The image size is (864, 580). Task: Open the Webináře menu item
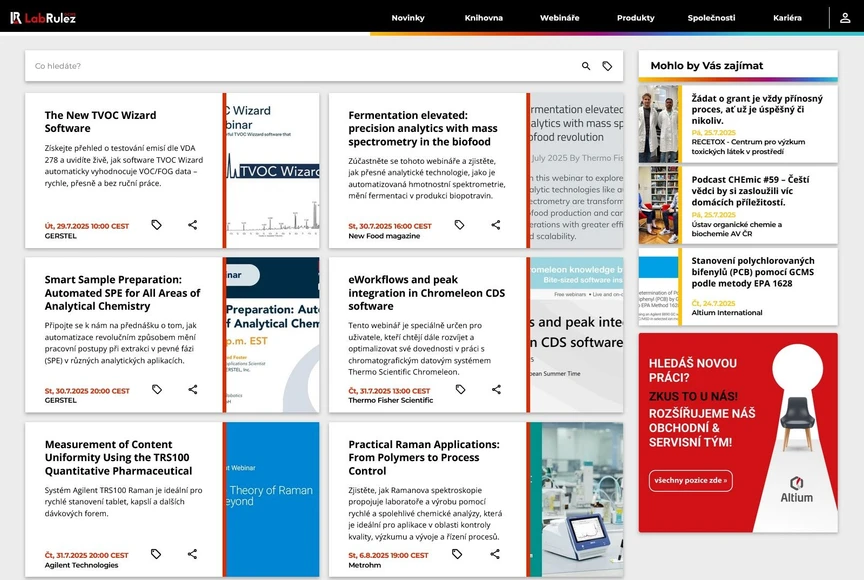(x=559, y=17)
